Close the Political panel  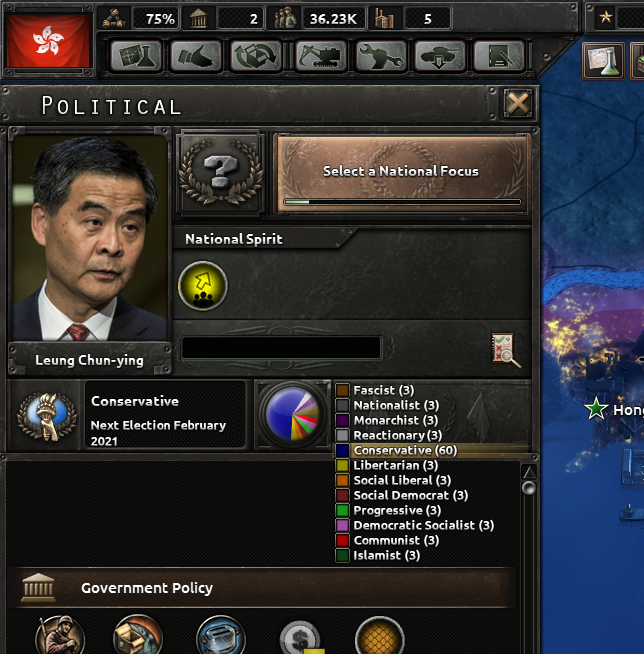[518, 103]
